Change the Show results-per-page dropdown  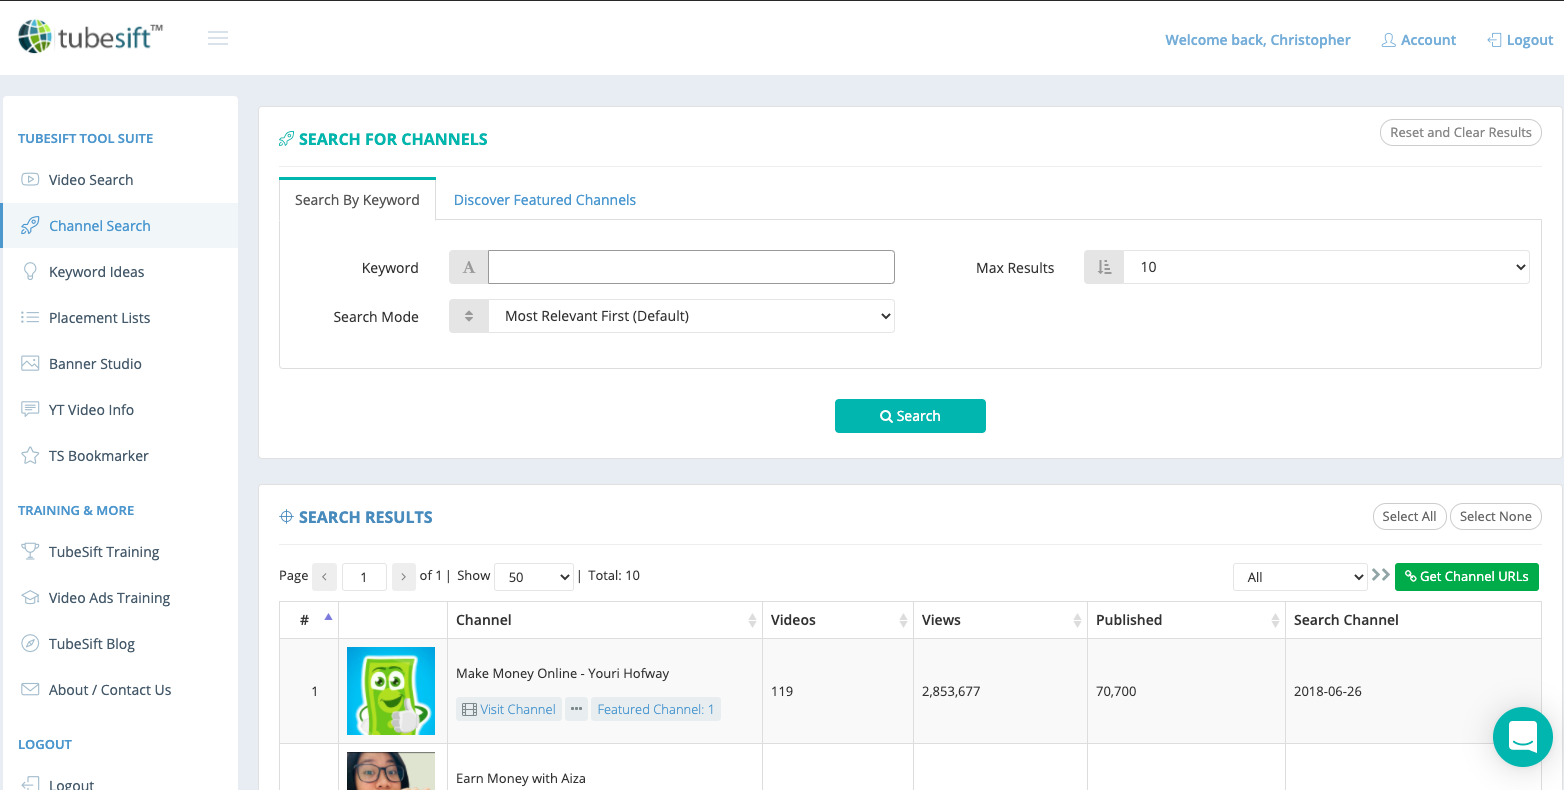[534, 576]
